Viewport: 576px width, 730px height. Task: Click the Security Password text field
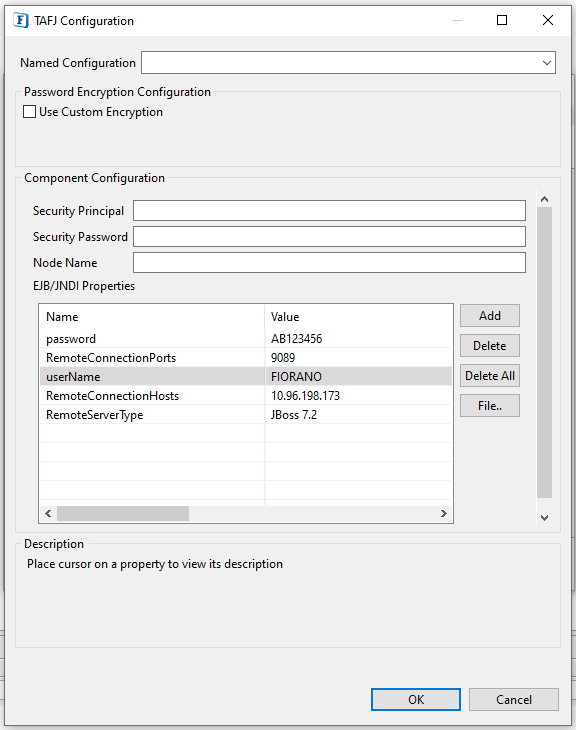[x=329, y=237]
